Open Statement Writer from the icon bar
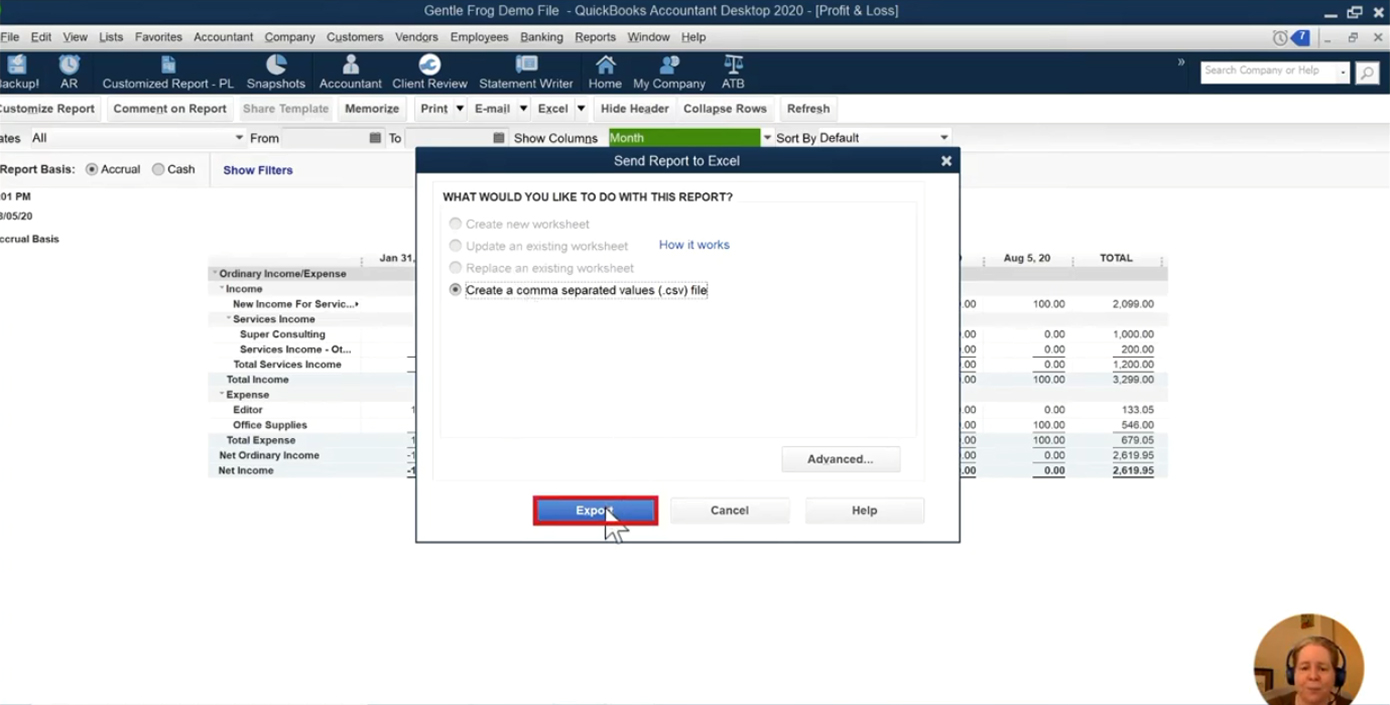This screenshot has width=1390, height=705. [526, 72]
